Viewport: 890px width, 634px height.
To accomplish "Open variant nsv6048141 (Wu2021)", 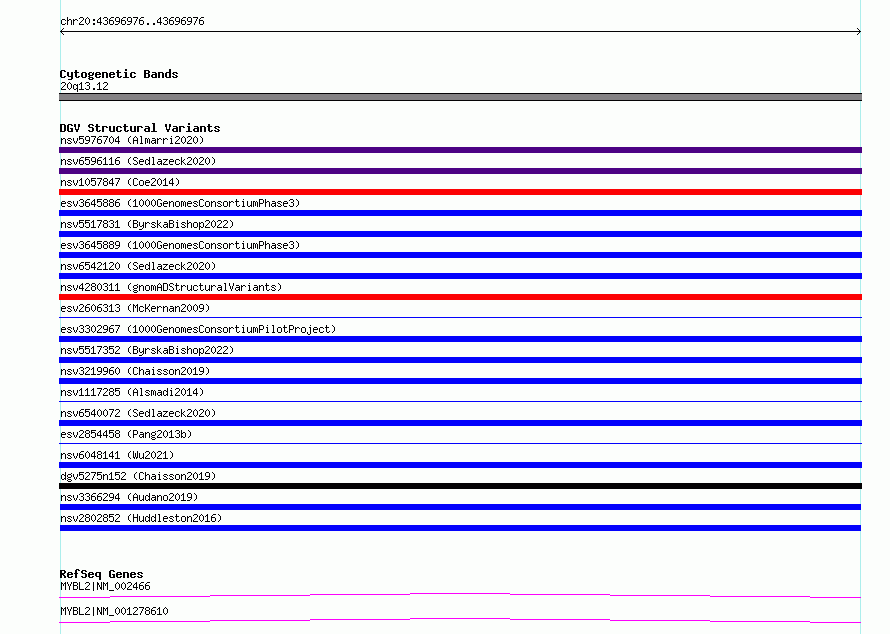I will tap(117, 455).
